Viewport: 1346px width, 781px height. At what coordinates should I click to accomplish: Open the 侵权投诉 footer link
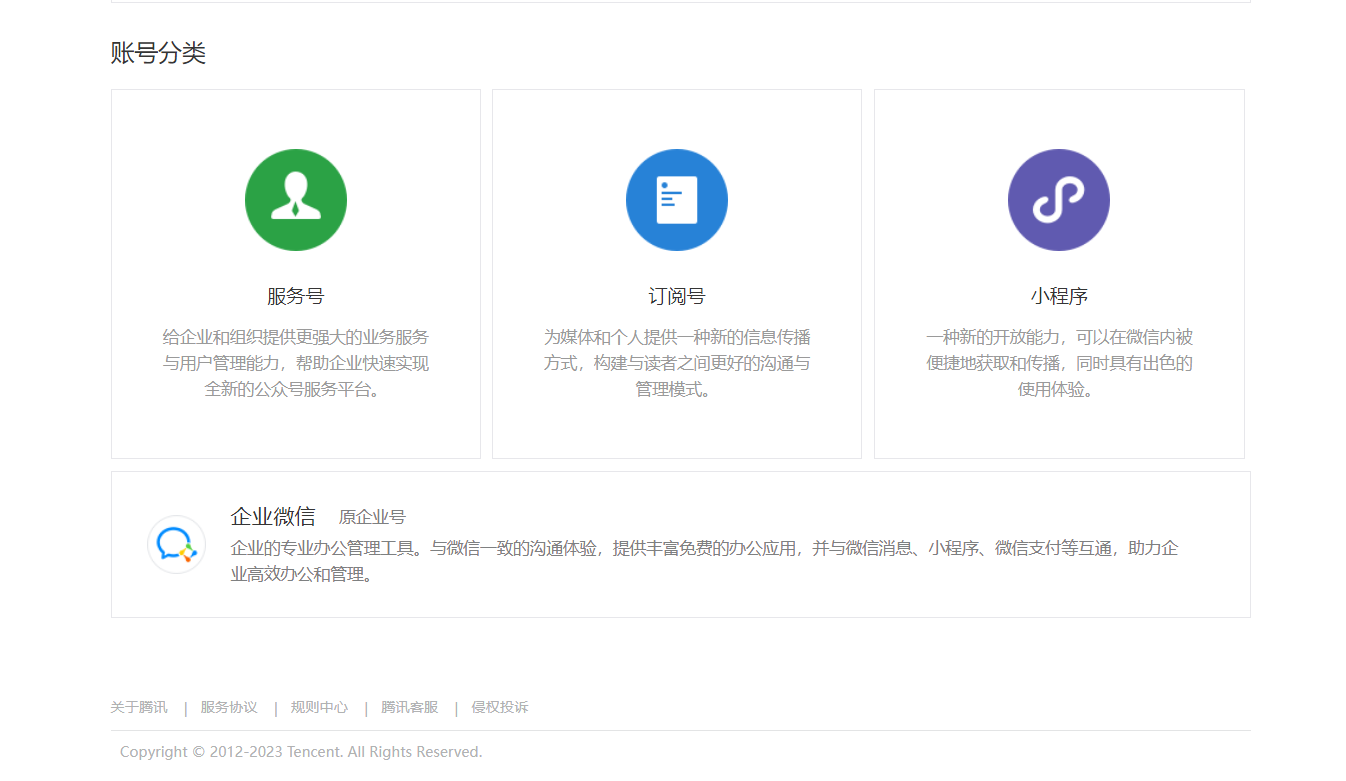pyautogui.click(x=500, y=707)
